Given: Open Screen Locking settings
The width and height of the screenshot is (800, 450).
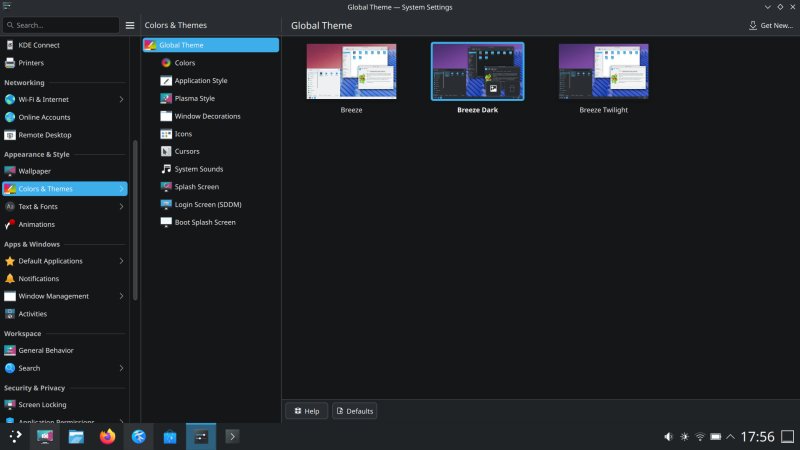Looking at the screenshot, I should [x=64, y=404].
